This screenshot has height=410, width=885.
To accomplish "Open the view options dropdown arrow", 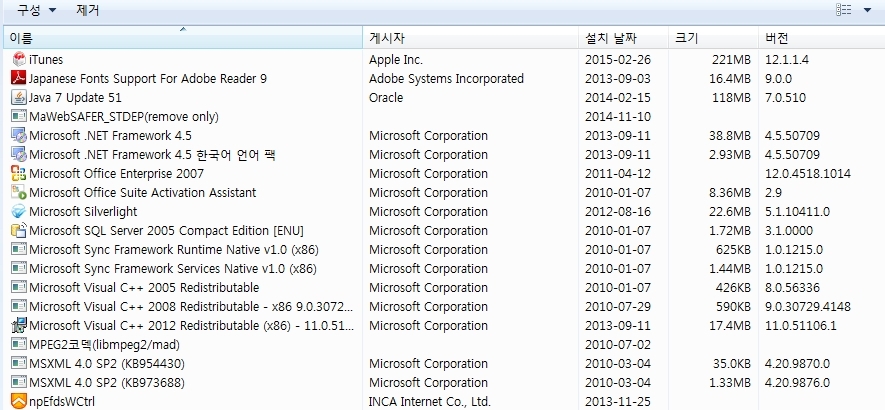I will 867,10.
